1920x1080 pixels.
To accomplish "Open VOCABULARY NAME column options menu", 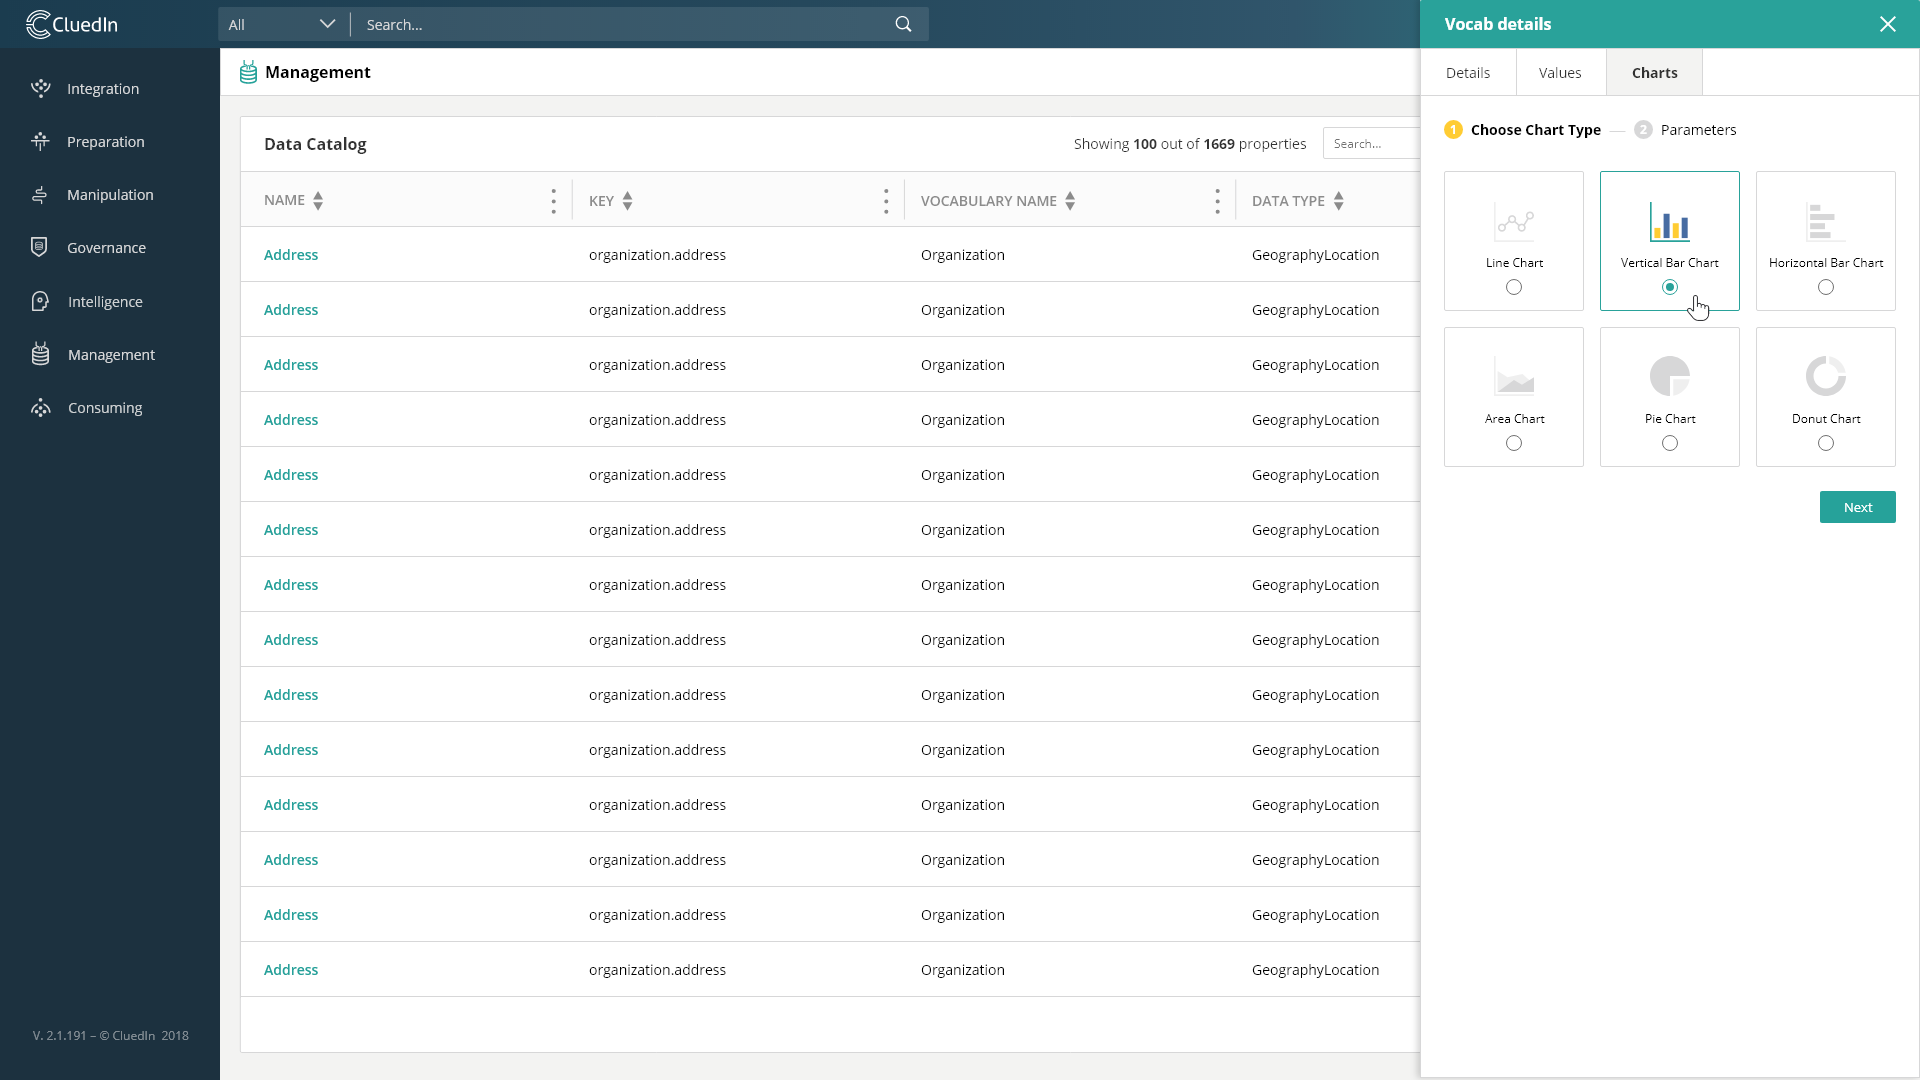I will click(x=1217, y=201).
